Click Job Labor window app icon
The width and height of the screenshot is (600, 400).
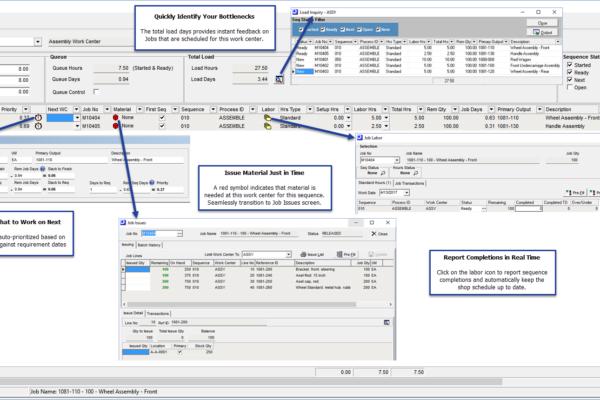[x=360, y=137]
